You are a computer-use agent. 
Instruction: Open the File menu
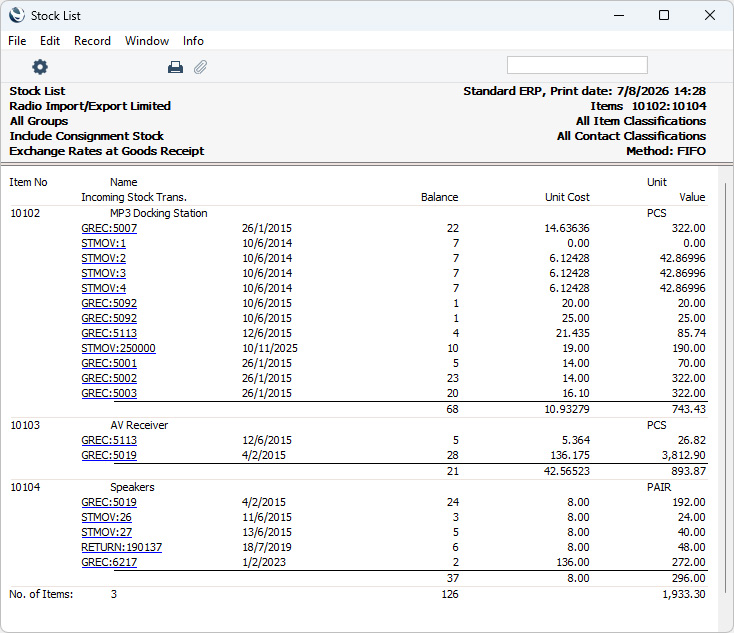pyautogui.click(x=17, y=41)
